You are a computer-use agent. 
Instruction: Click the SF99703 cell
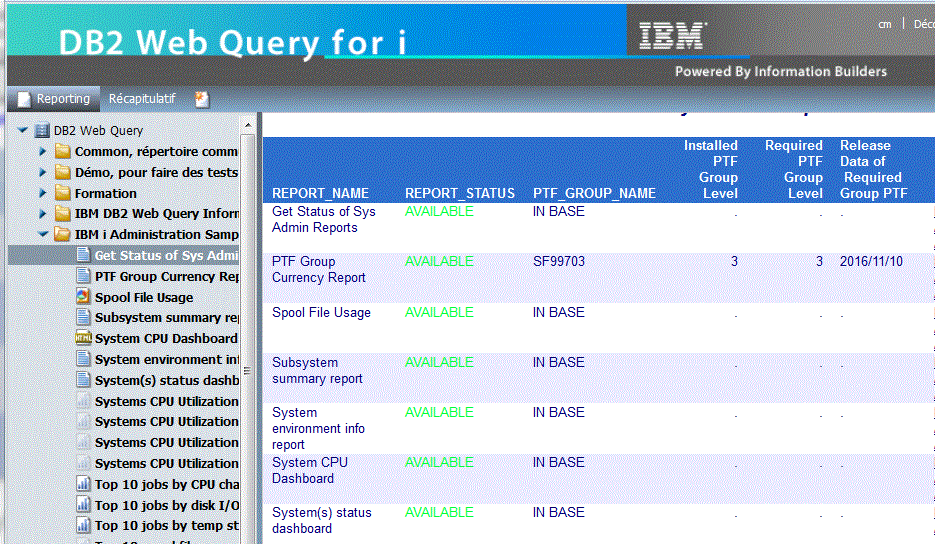[559, 261]
